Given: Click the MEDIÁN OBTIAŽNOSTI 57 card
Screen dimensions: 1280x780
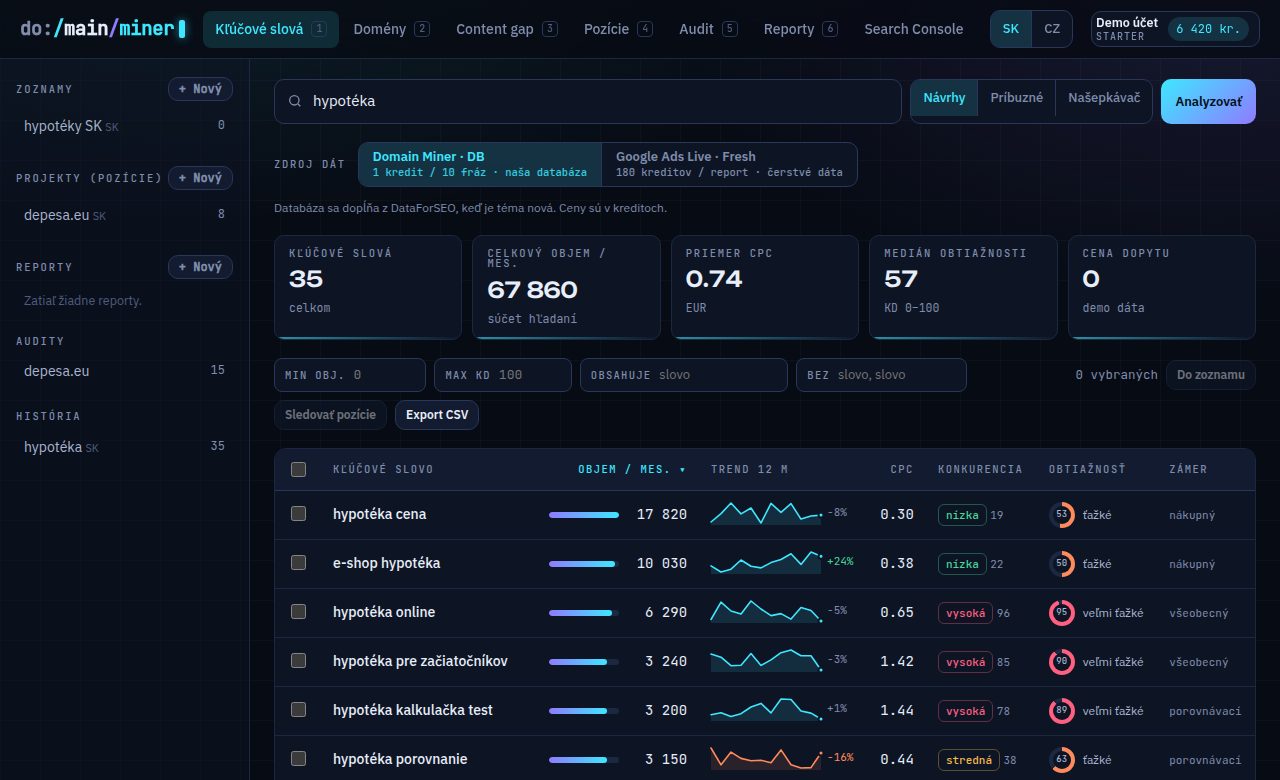Looking at the screenshot, I should (963, 288).
